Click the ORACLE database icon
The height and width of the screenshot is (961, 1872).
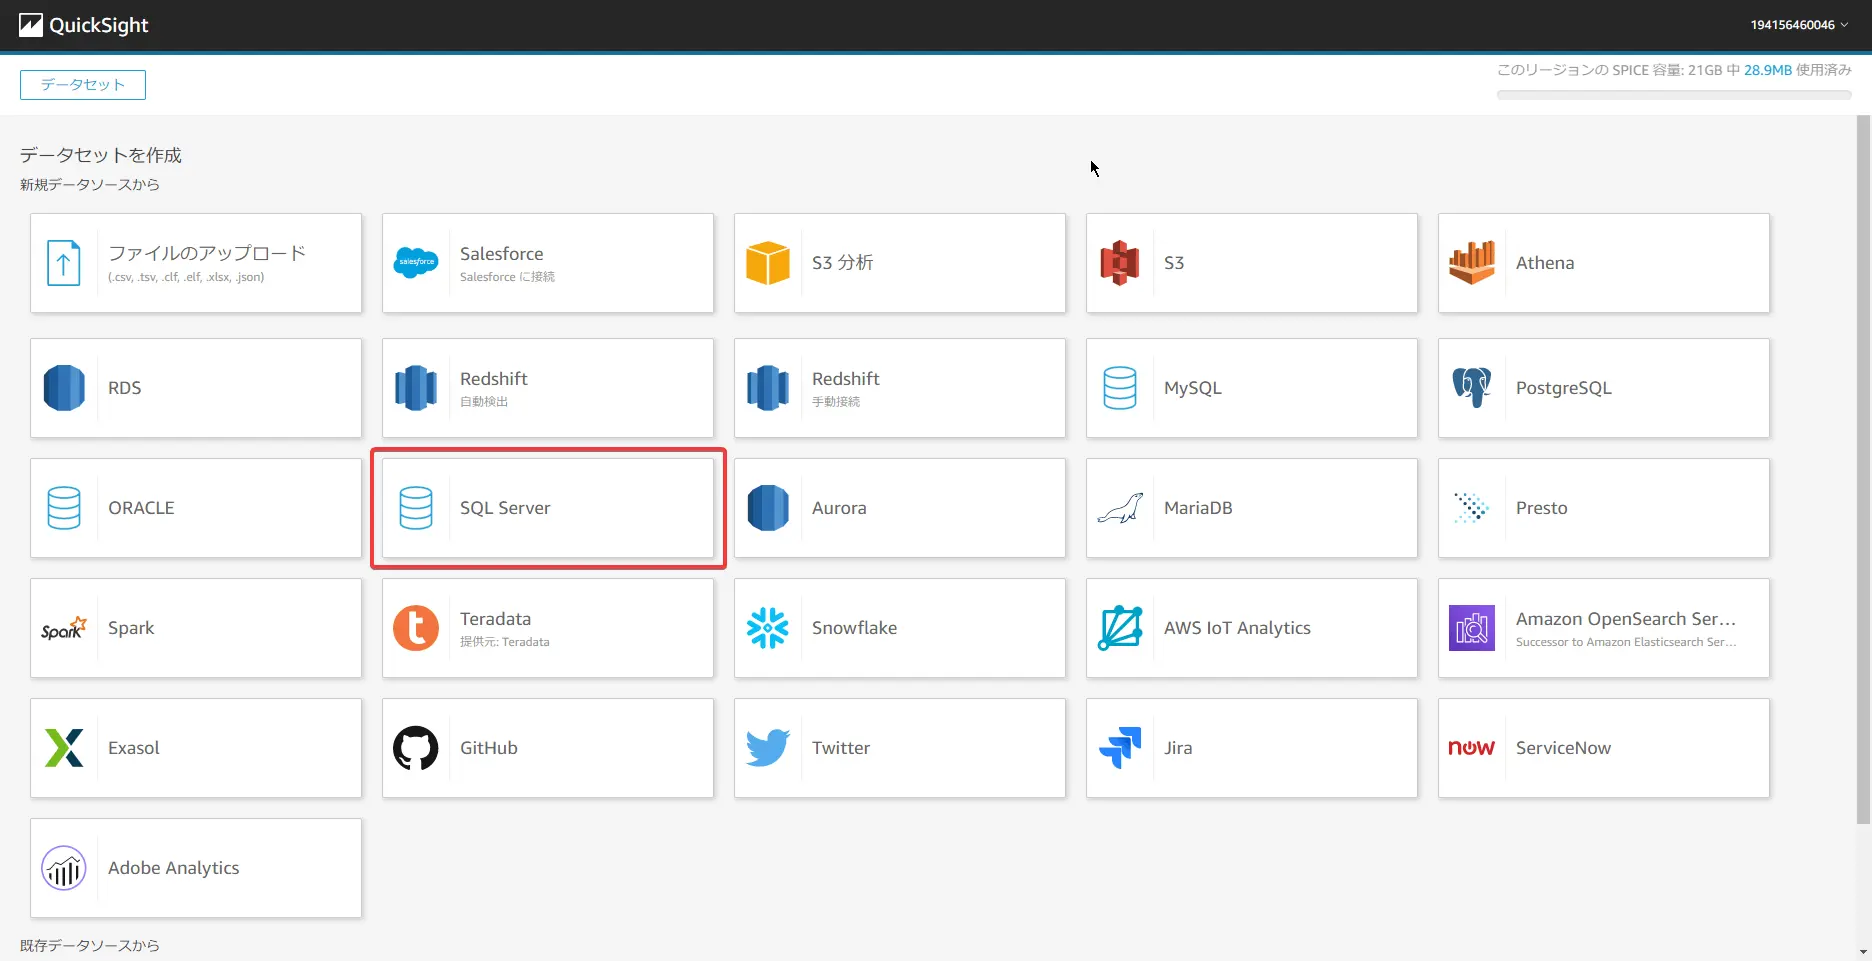click(x=64, y=508)
